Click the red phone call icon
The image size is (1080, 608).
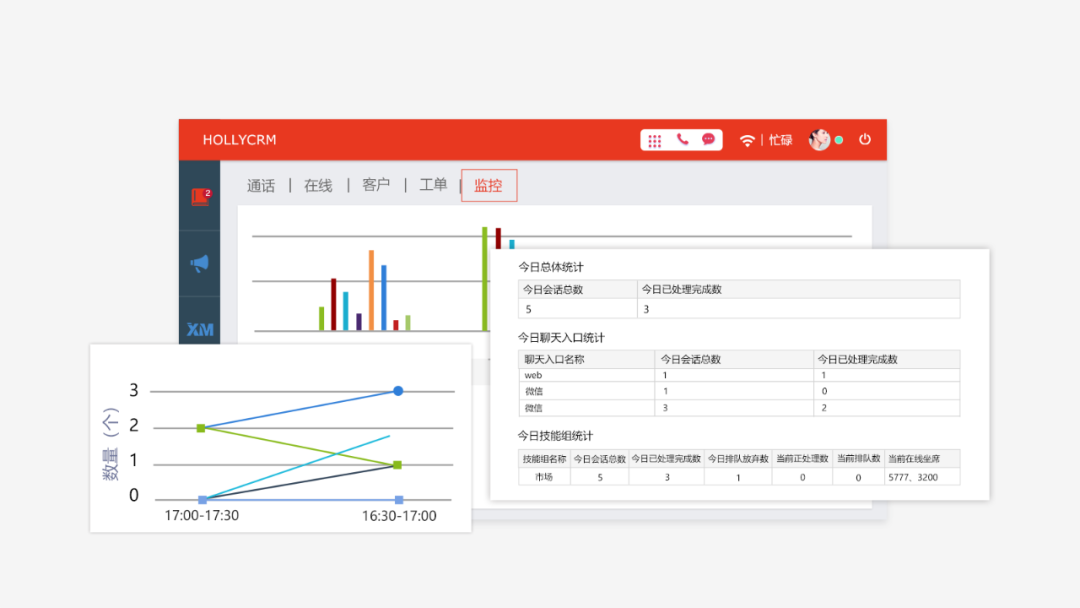(x=682, y=140)
